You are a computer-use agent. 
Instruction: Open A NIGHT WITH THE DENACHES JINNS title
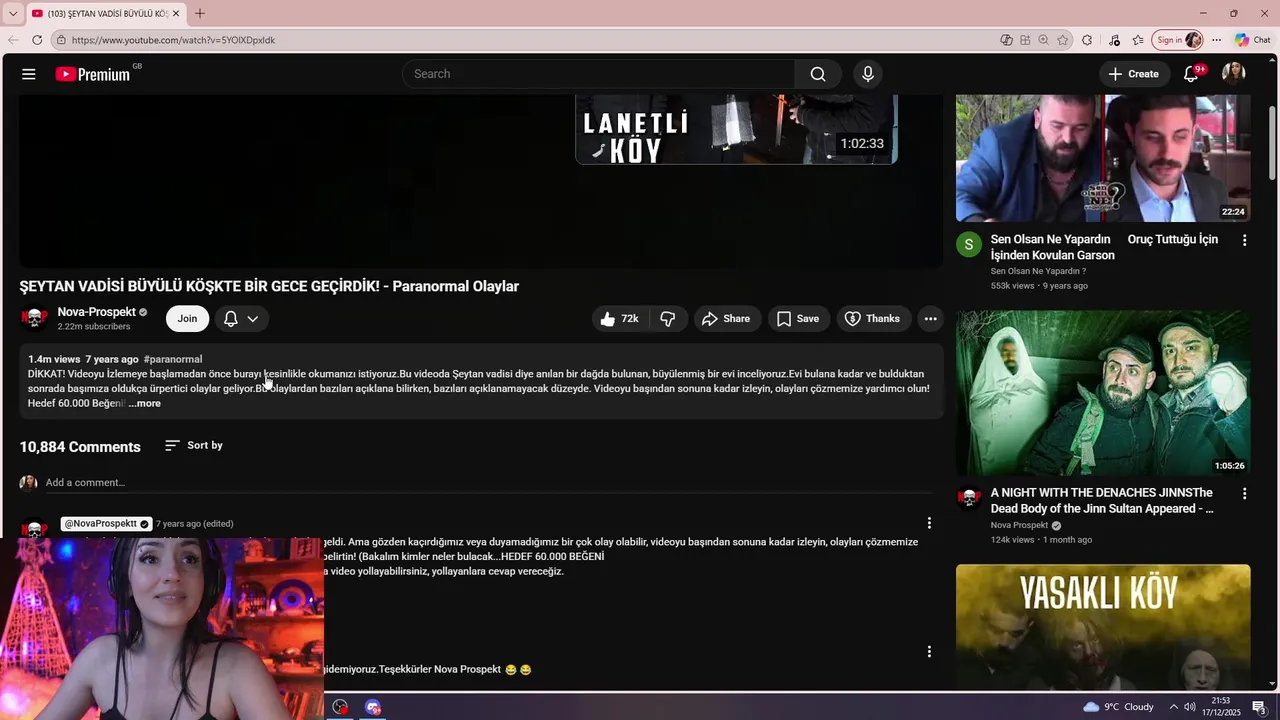1102,501
